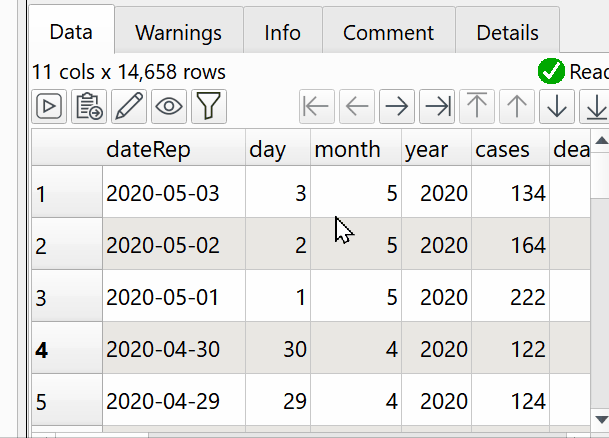Select row 4 header
The height and width of the screenshot is (438, 609).
click(x=66, y=349)
